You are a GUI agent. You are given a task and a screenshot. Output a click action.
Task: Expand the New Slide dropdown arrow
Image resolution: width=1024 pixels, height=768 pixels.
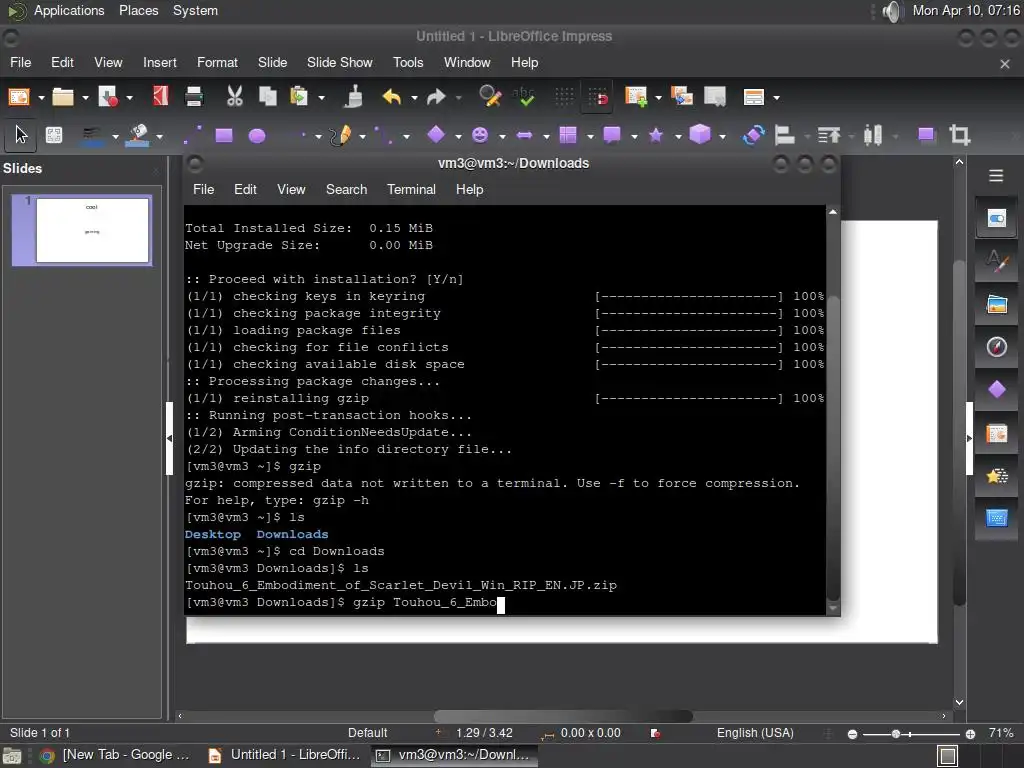click(658, 98)
